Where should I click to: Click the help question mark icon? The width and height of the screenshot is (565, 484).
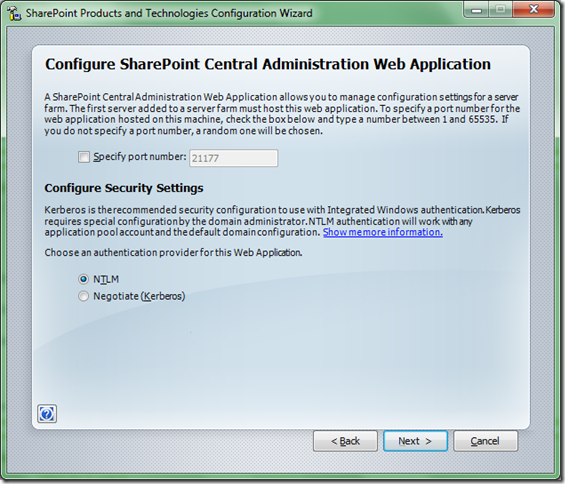pos(47,413)
